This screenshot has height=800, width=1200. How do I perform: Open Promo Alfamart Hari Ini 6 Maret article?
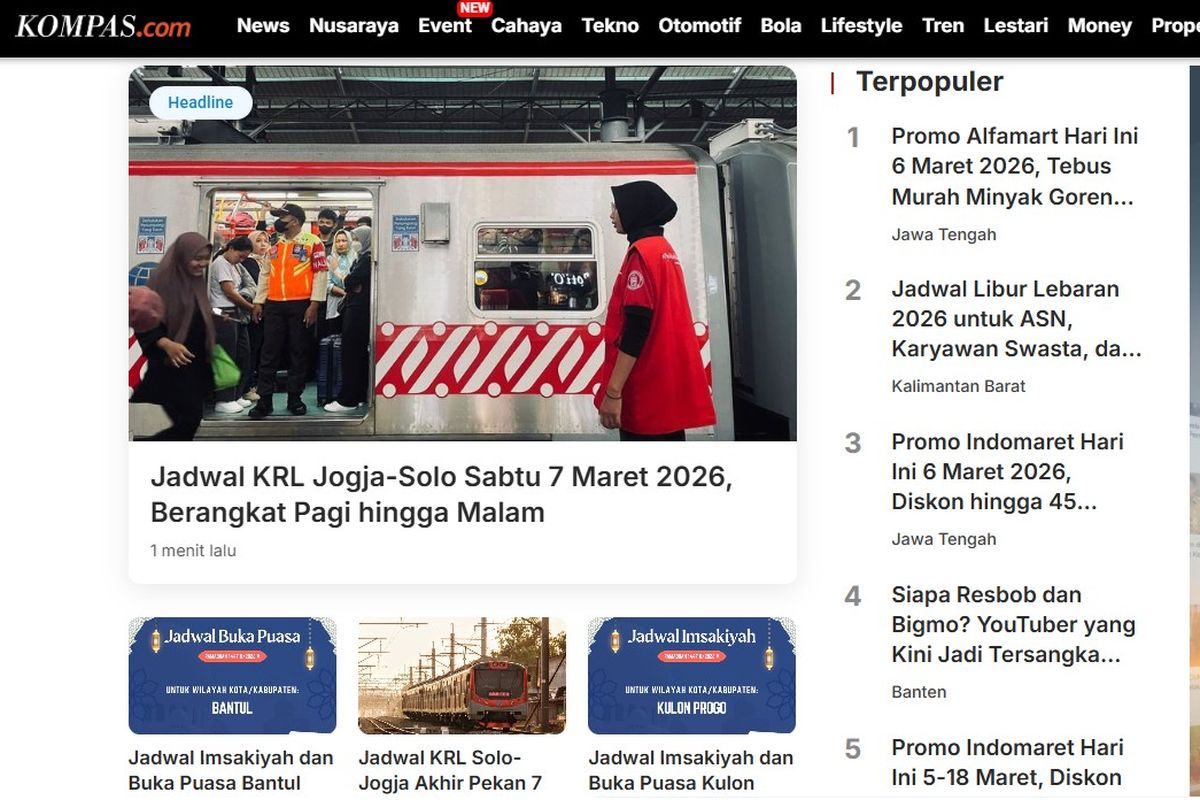point(1015,166)
